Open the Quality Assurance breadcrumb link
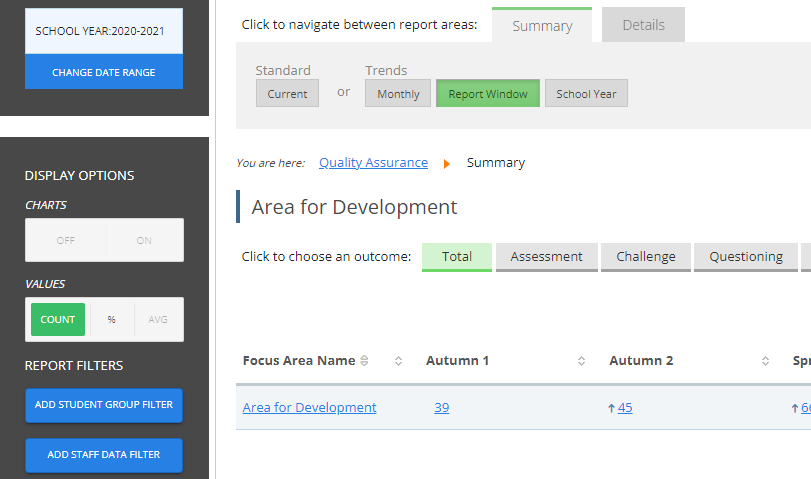811x479 pixels. pyautogui.click(x=373, y=163)
